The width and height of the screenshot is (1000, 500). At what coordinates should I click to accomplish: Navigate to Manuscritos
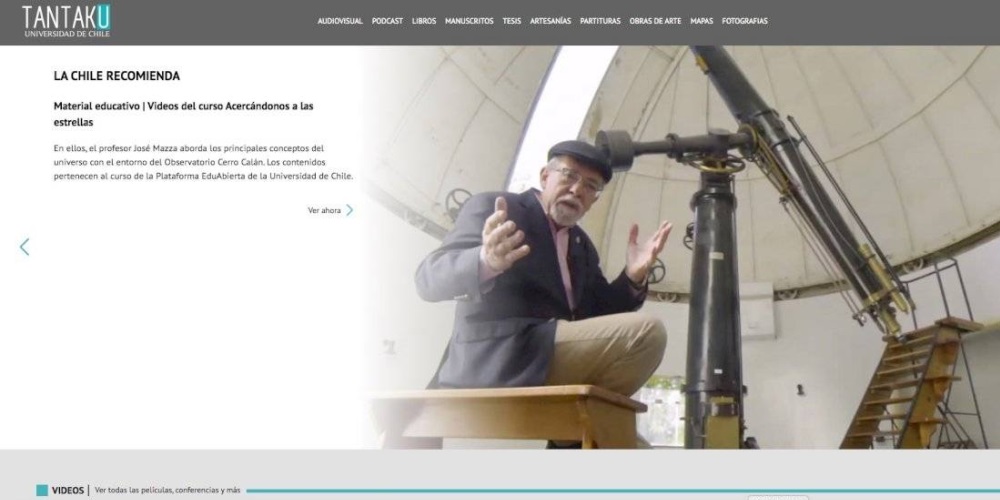469,21
